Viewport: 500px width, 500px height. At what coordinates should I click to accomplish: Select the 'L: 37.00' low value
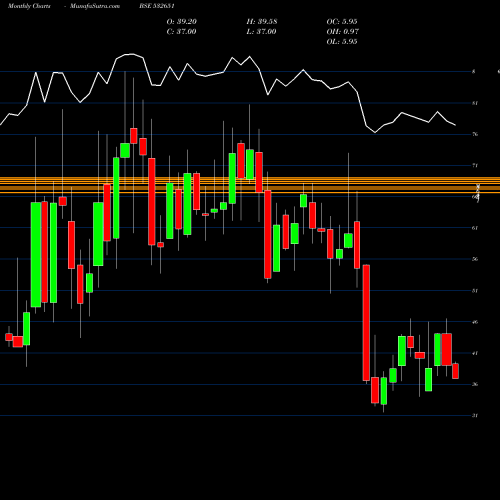click(261, 32)
